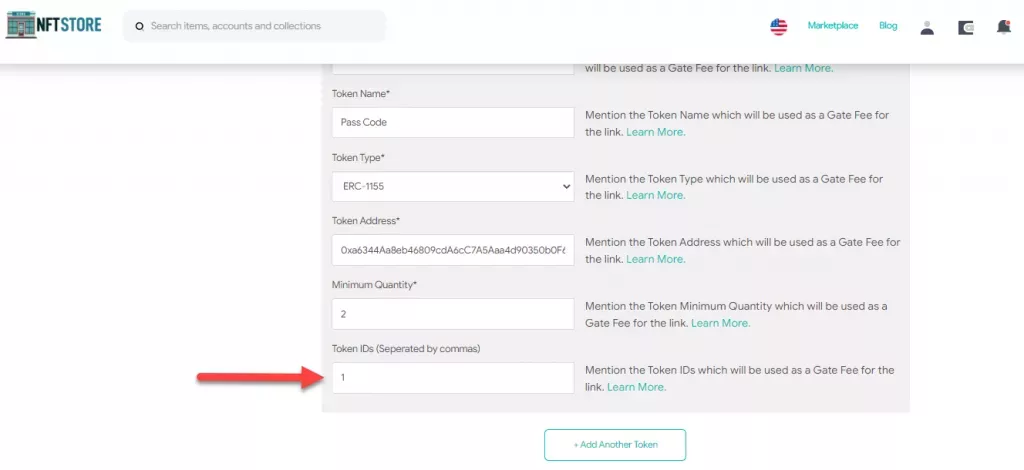Open Learn More for Token Name
Image resolution: width=1024 pixels, height=470 pixels.
656,132
